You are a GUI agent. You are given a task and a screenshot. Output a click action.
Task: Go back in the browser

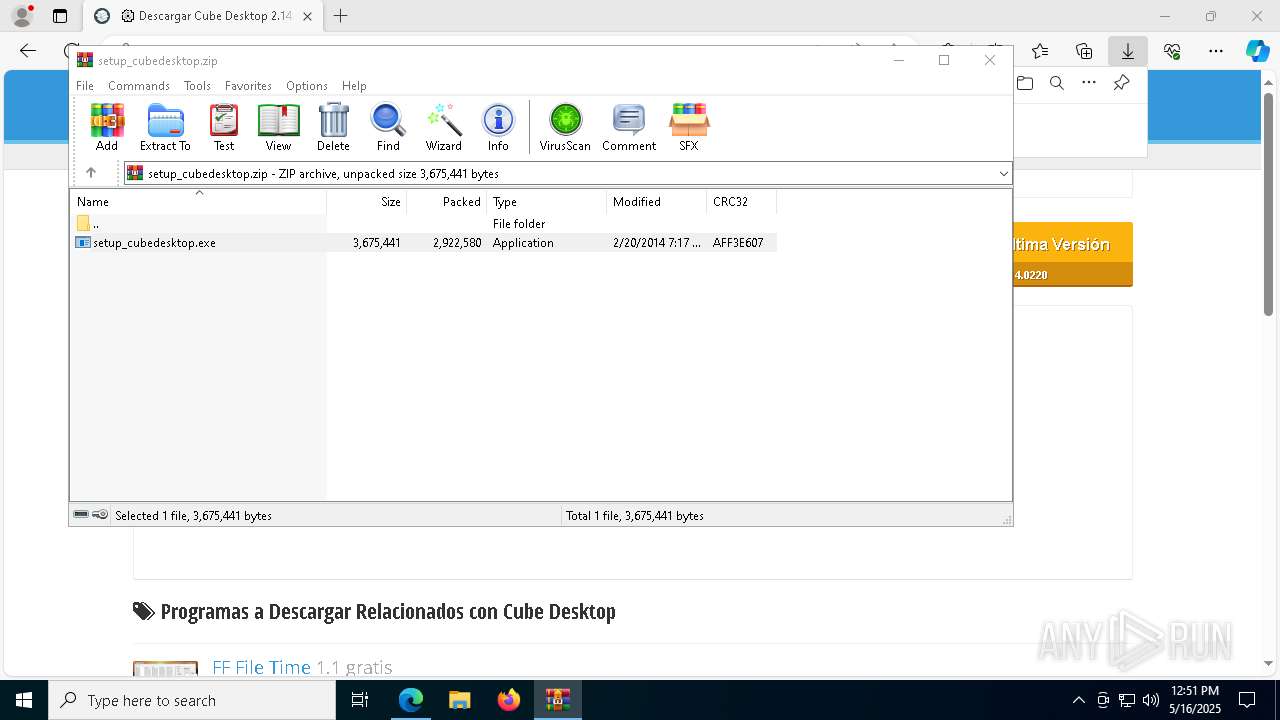[x=28, y=51]
